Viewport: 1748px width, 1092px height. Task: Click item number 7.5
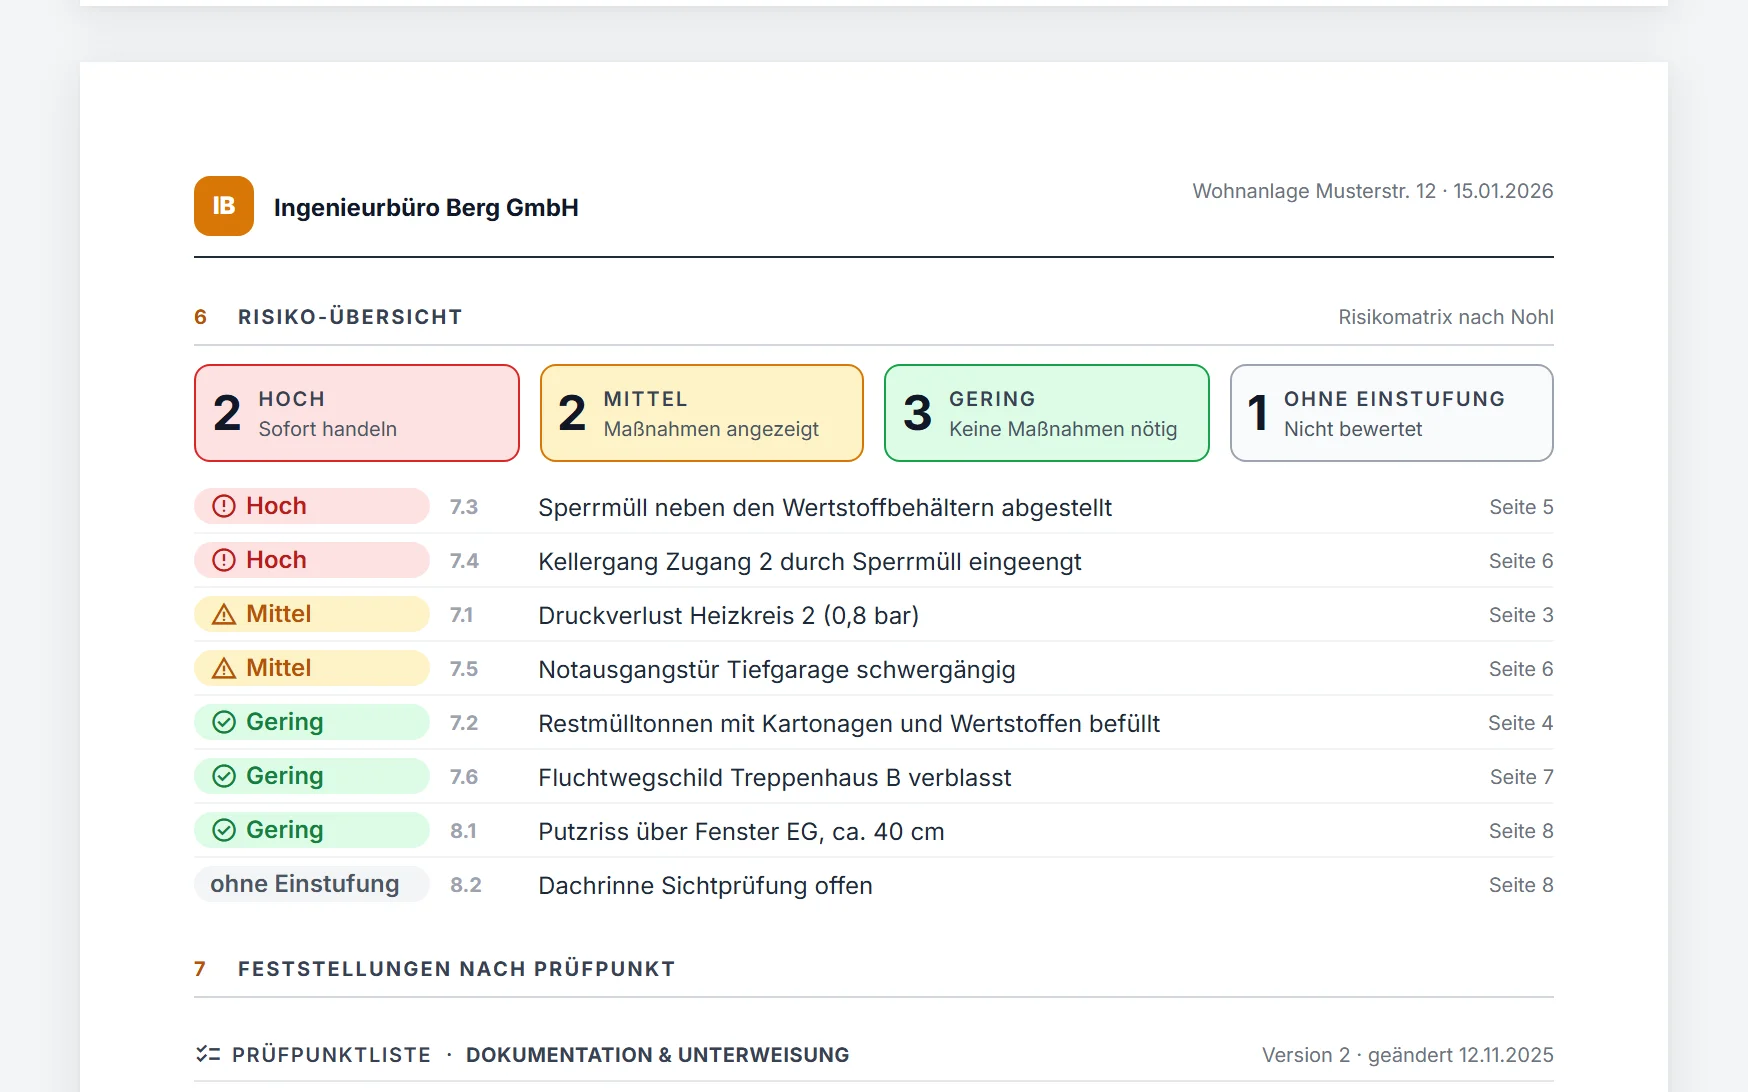coord(464,669)
